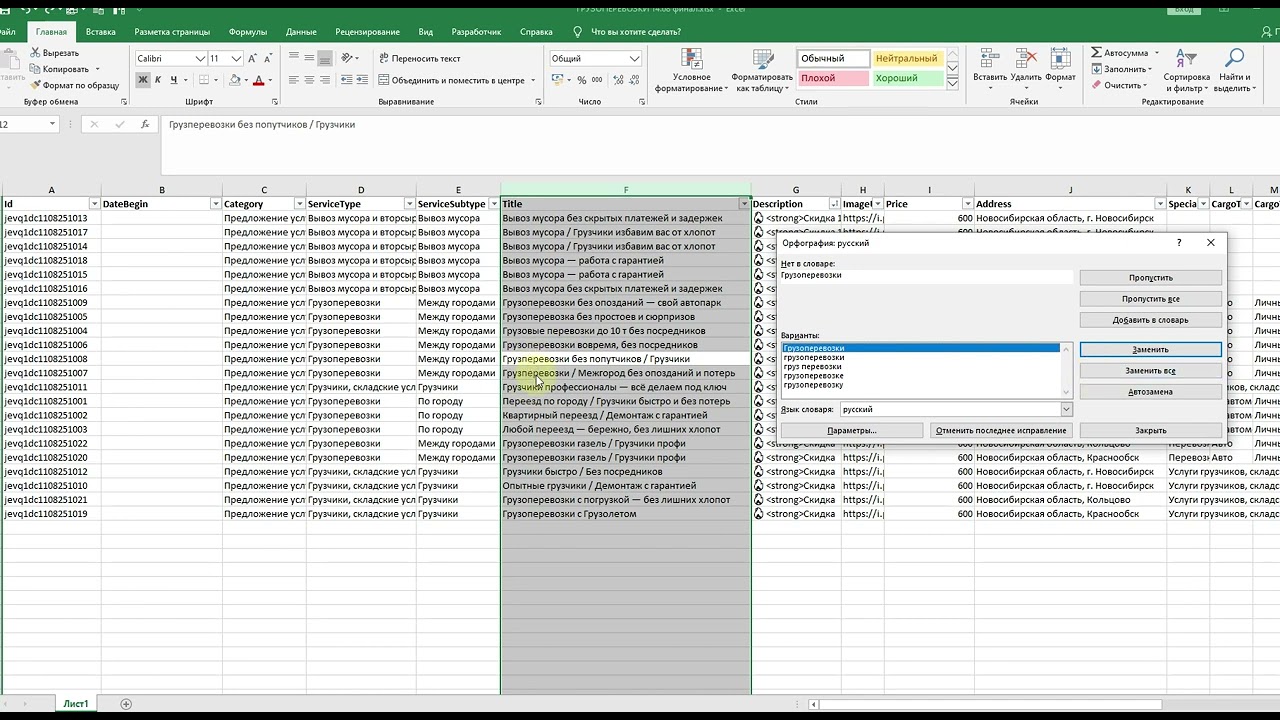The height and width of the screenshot is (720, 1280).
Task: Switch to the Формулы ribbon tab
Action: (x=248, y=32)
